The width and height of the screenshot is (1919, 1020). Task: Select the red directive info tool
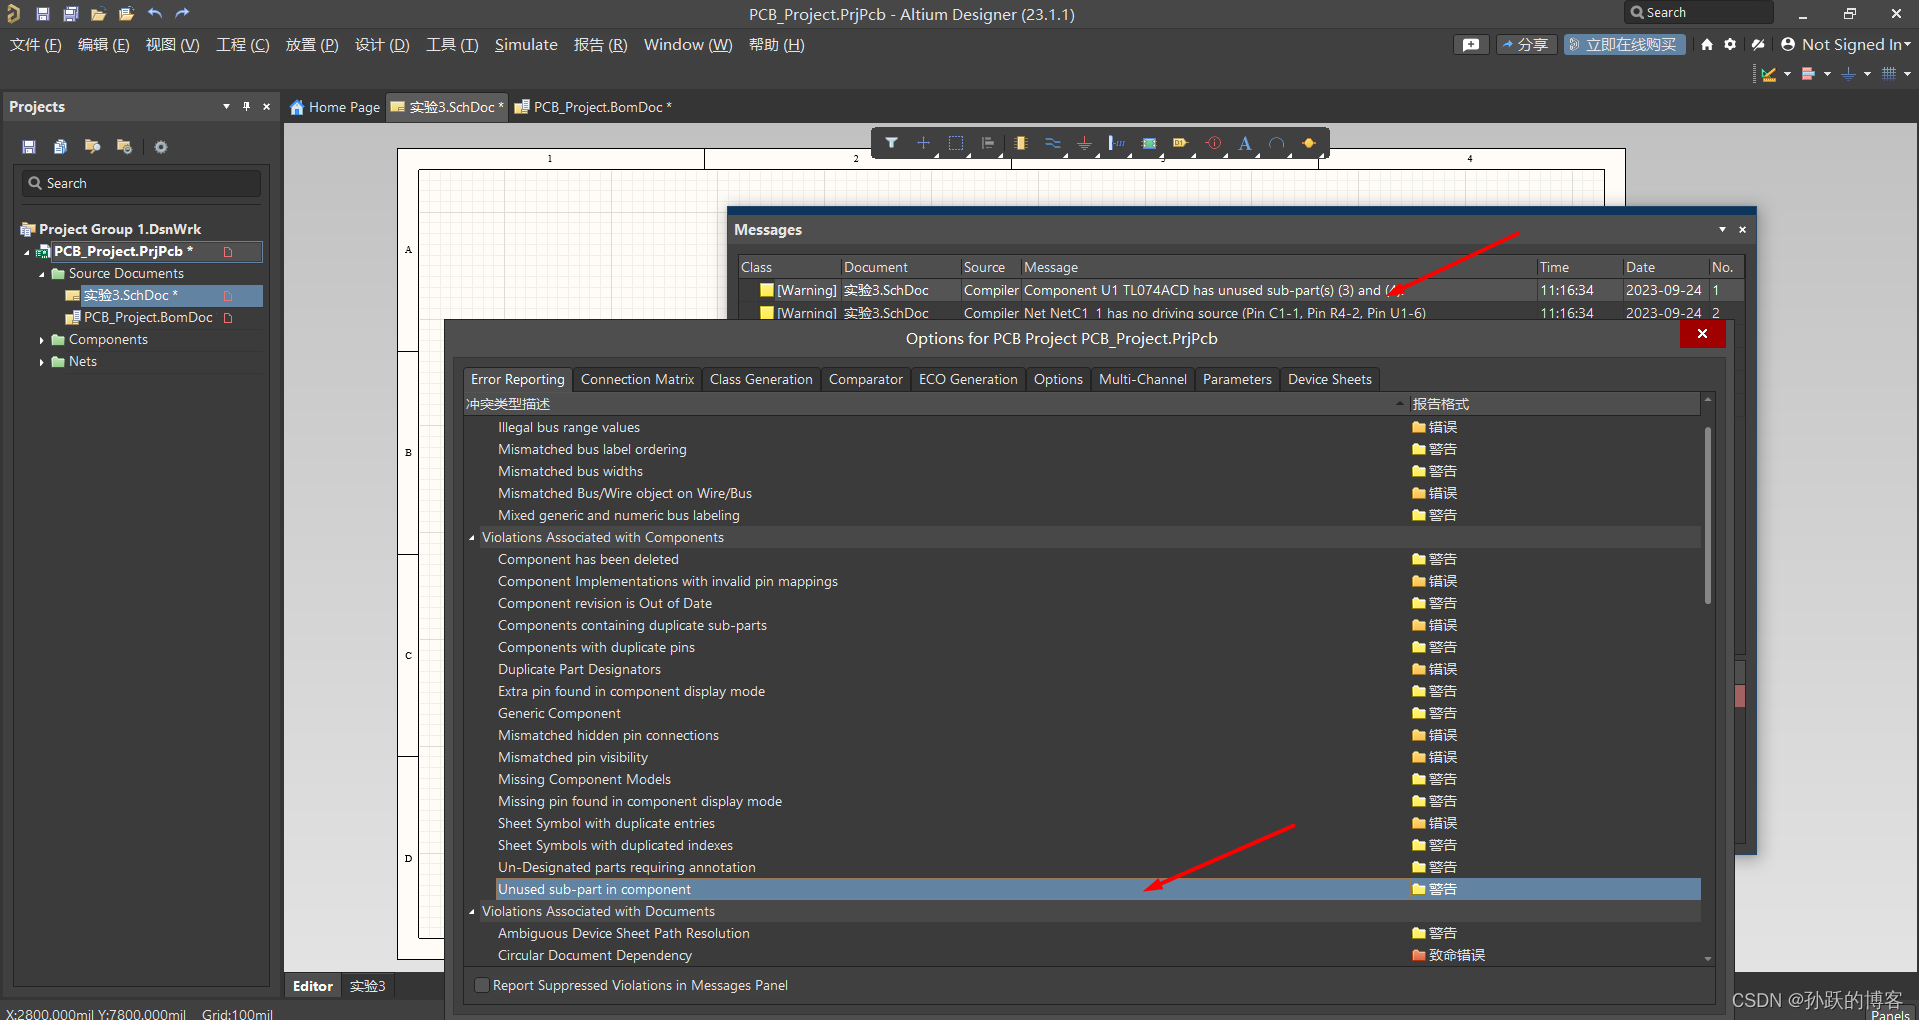pos(1213,143)
